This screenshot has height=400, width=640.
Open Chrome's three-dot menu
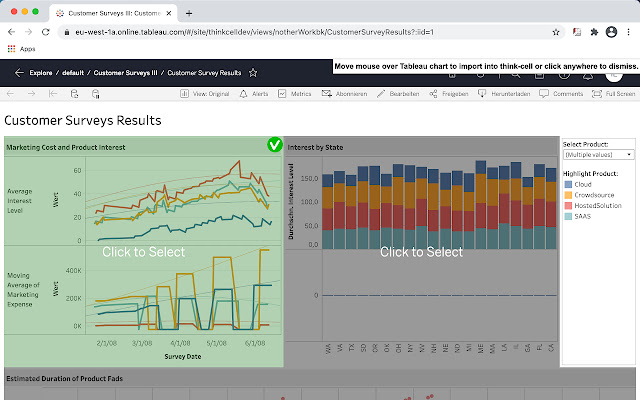(x=628, y=32)
